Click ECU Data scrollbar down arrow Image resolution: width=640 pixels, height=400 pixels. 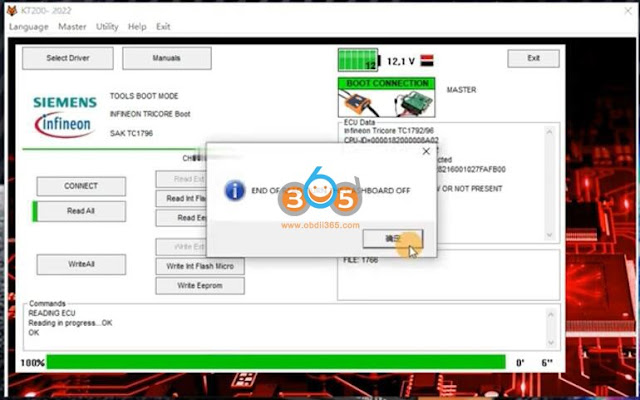click(x=549, y=235)
